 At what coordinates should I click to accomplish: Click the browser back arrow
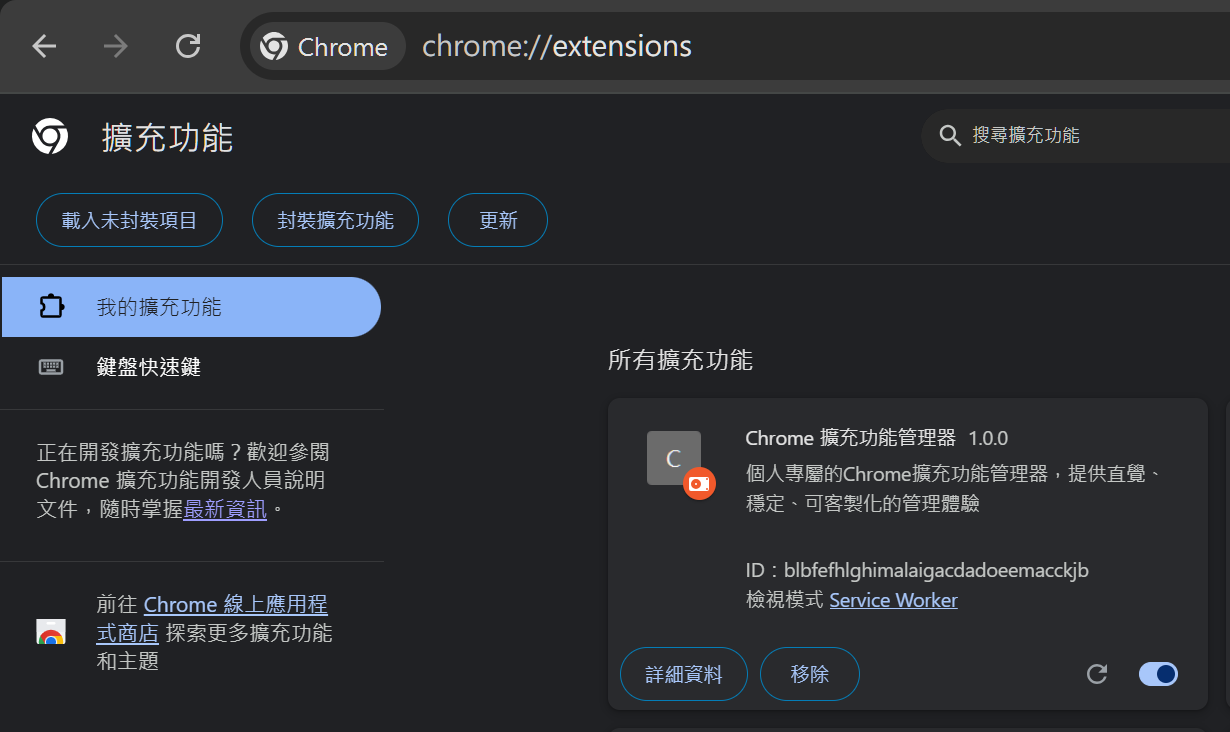point(44,46)
